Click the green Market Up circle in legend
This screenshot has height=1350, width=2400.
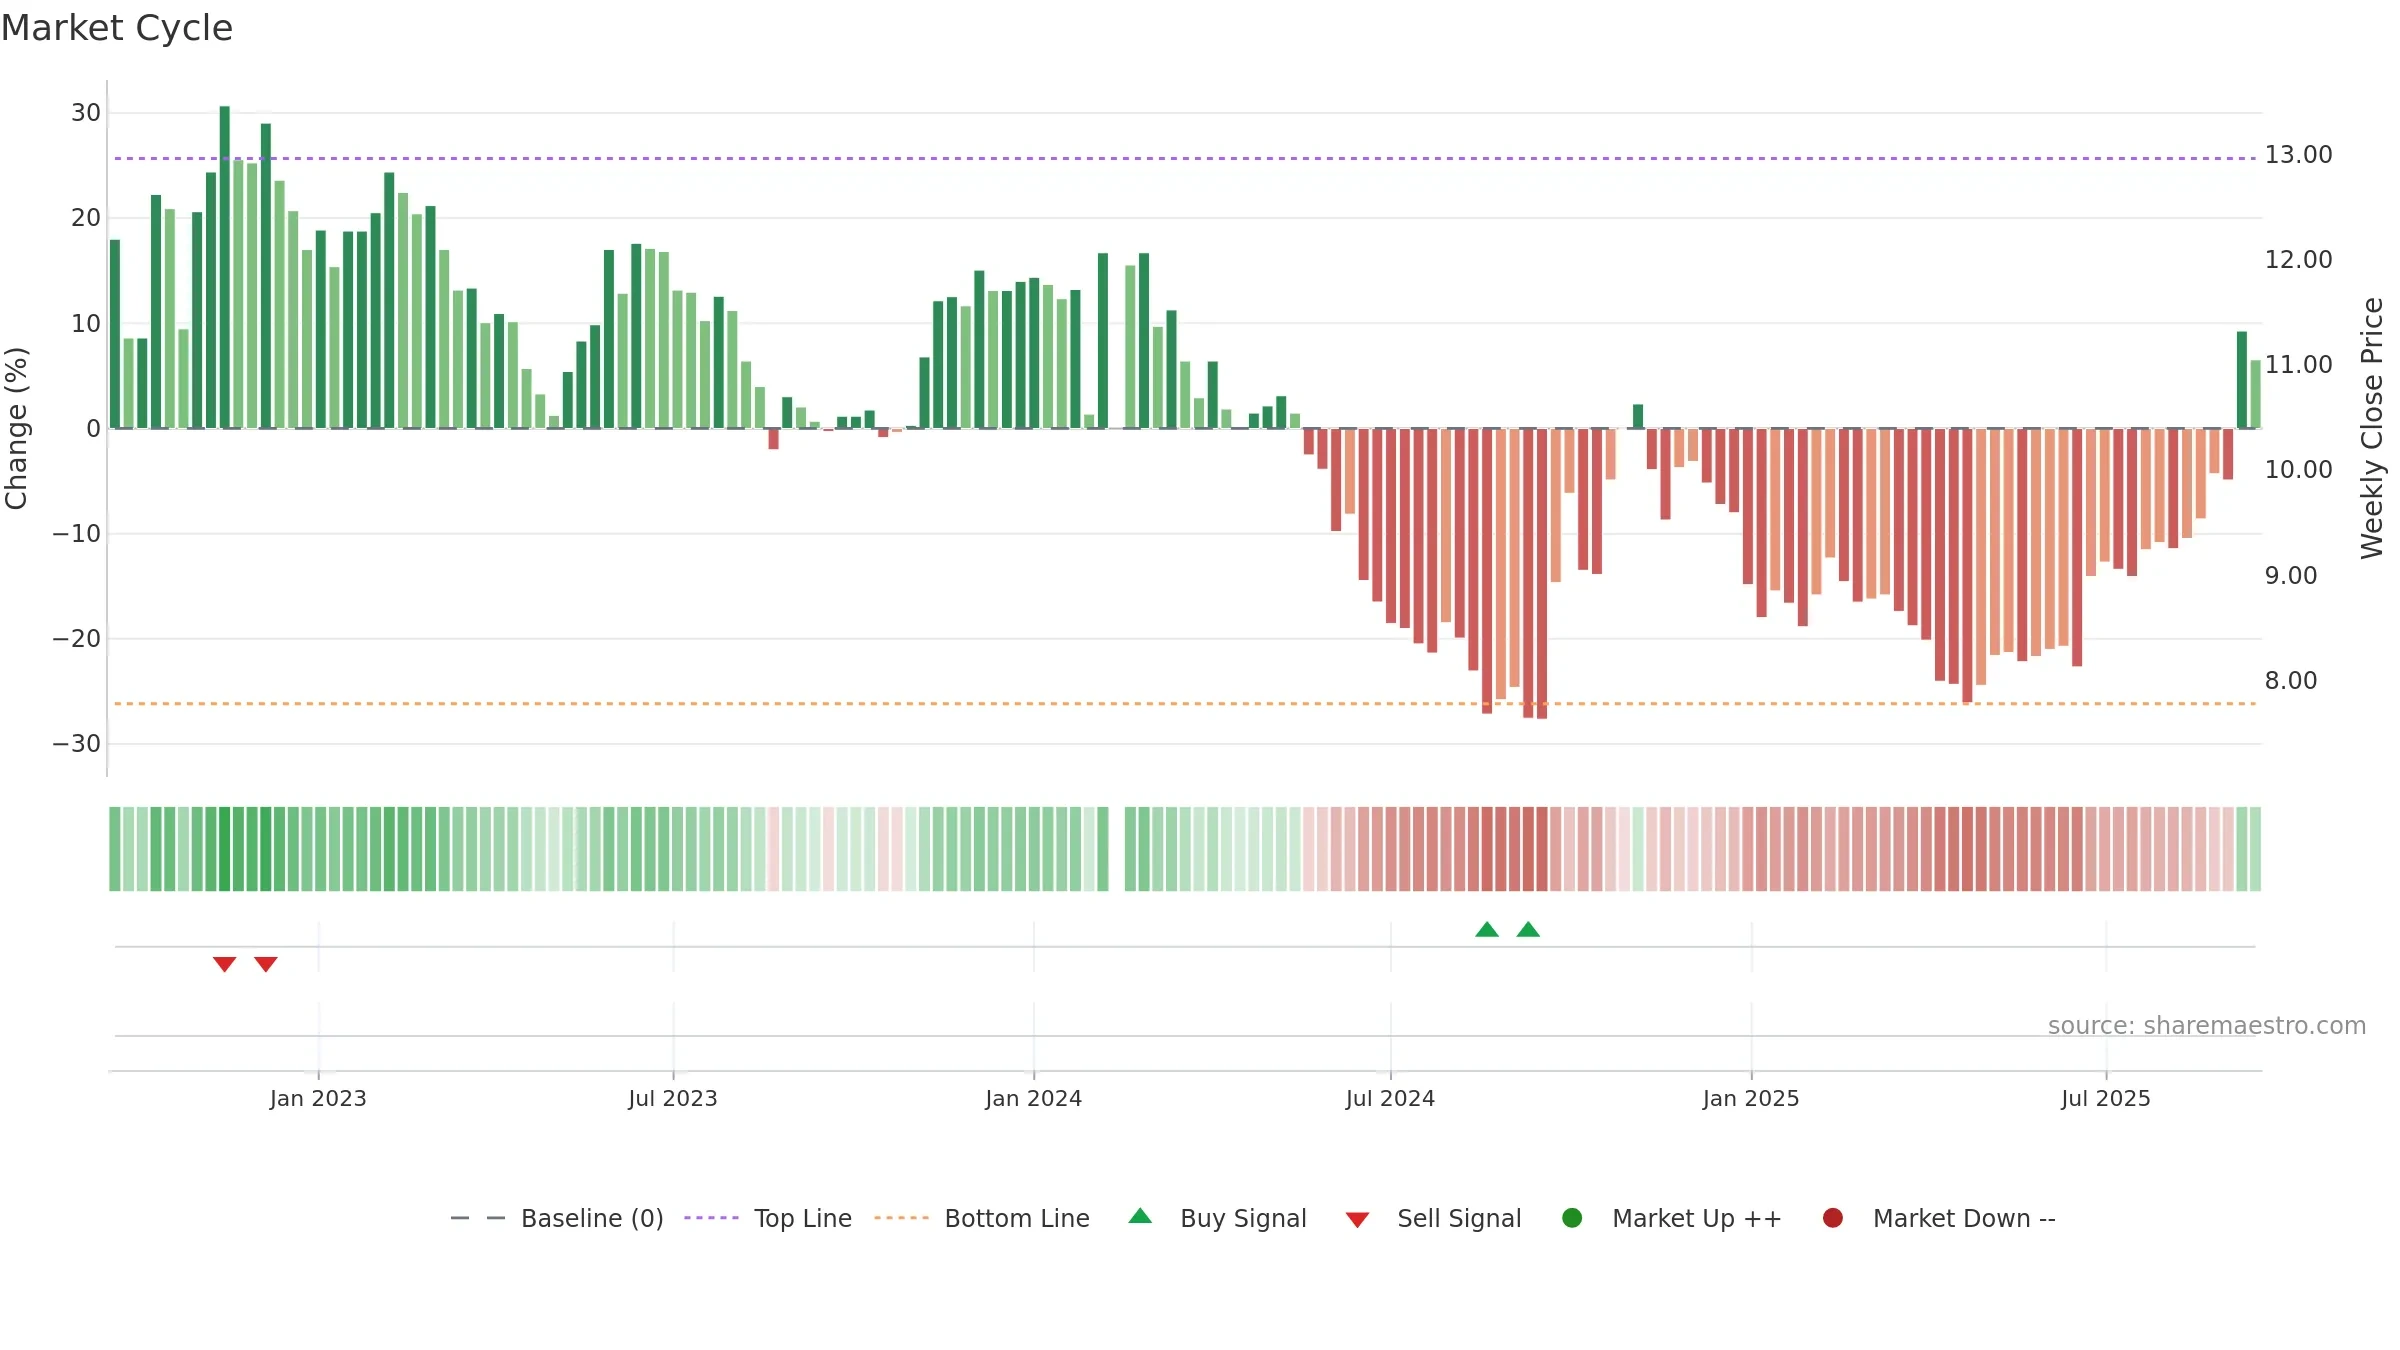(x=1572, y=1218)
